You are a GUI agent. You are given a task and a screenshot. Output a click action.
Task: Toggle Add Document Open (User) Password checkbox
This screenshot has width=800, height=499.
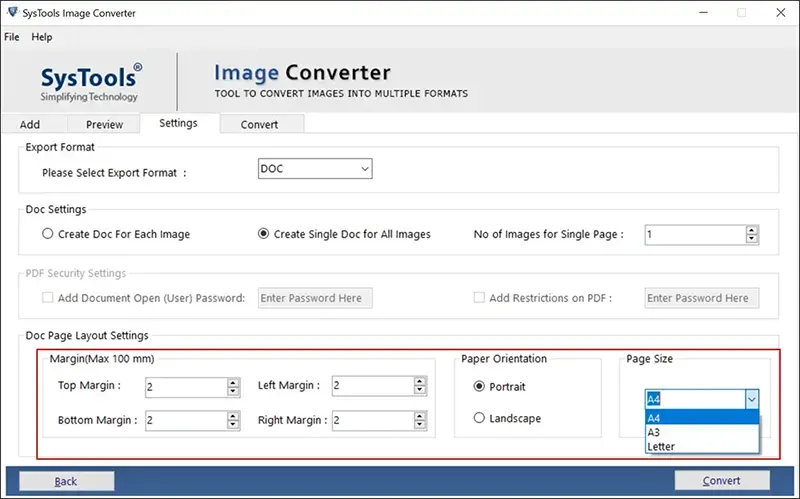tap(47, 297)
